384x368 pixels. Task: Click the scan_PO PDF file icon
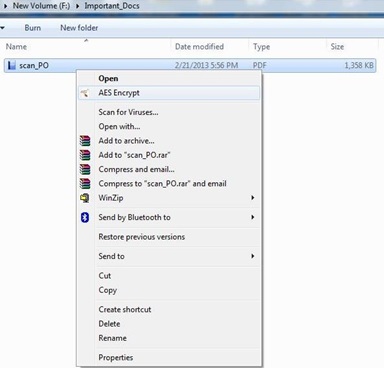click(12, 65)
